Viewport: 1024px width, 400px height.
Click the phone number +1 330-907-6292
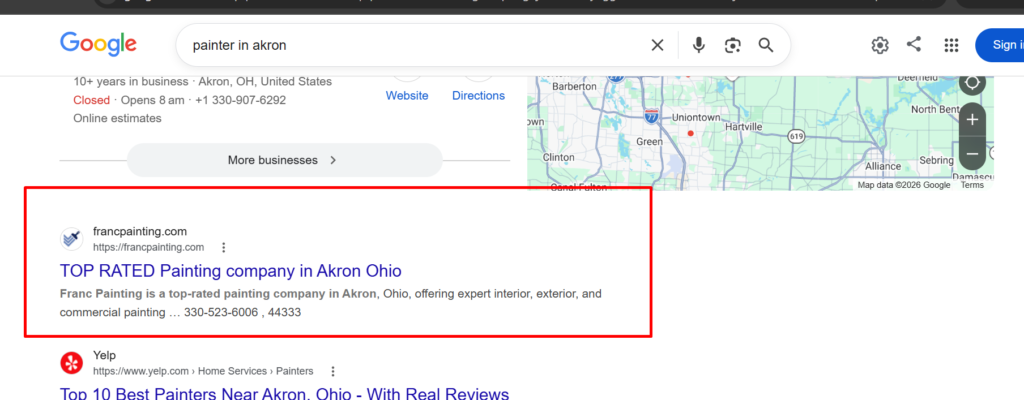[238, 100]
